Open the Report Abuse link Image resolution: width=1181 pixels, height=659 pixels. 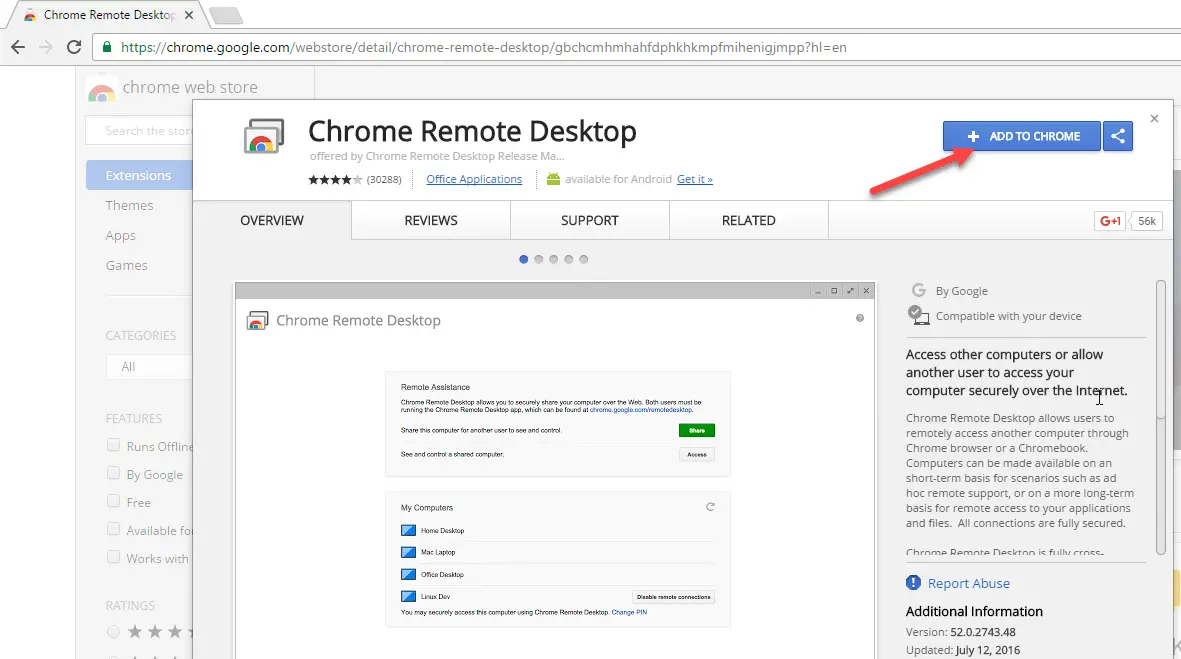pos(969,583)
